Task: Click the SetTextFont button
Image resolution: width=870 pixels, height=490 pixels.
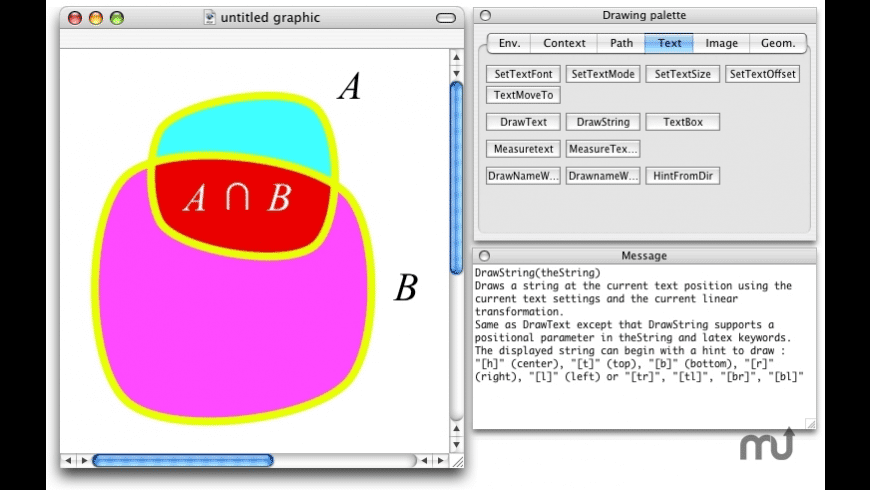Action: [x=523, y=73]
